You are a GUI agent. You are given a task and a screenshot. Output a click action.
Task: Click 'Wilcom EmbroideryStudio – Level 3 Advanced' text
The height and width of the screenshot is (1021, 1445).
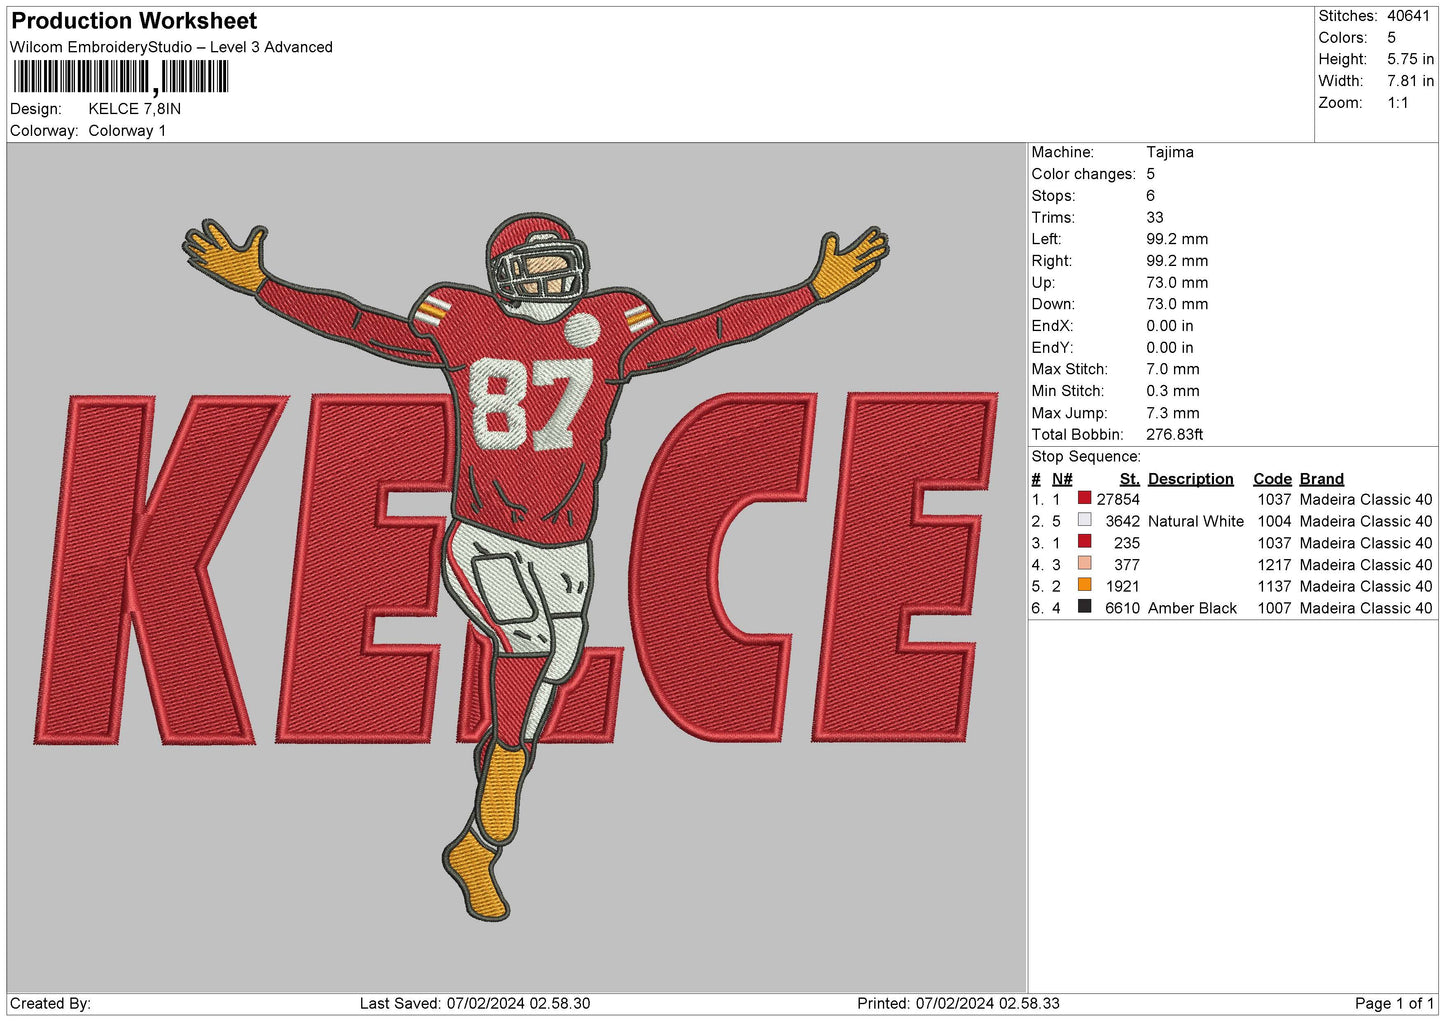[x=171, y=47]
